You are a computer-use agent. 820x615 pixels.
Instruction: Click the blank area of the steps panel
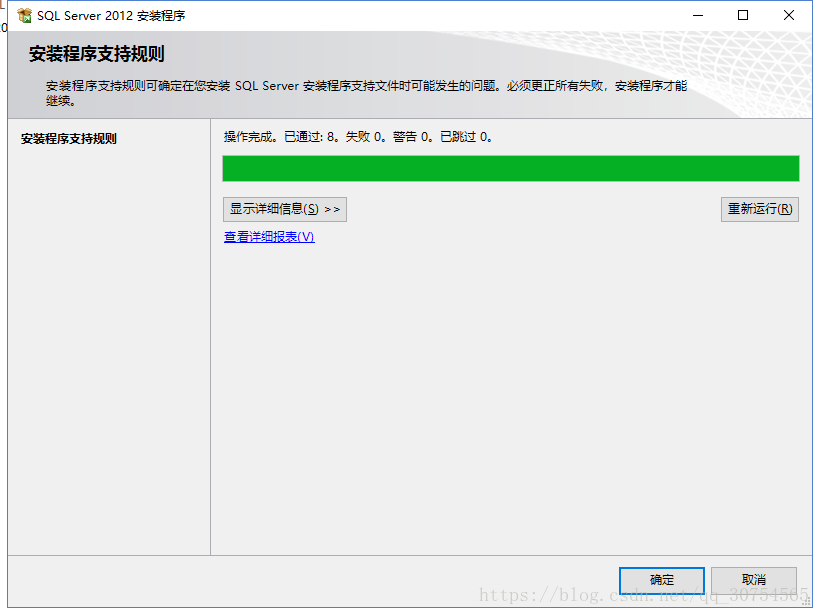point(109,350)
